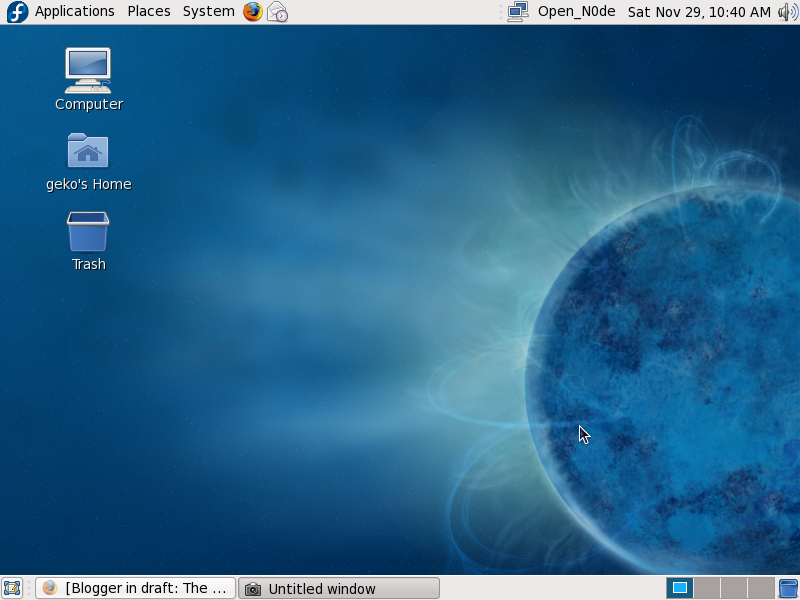Click the panel applet at bottom-right corner
The image size is (800, 600).
[789, 588]
